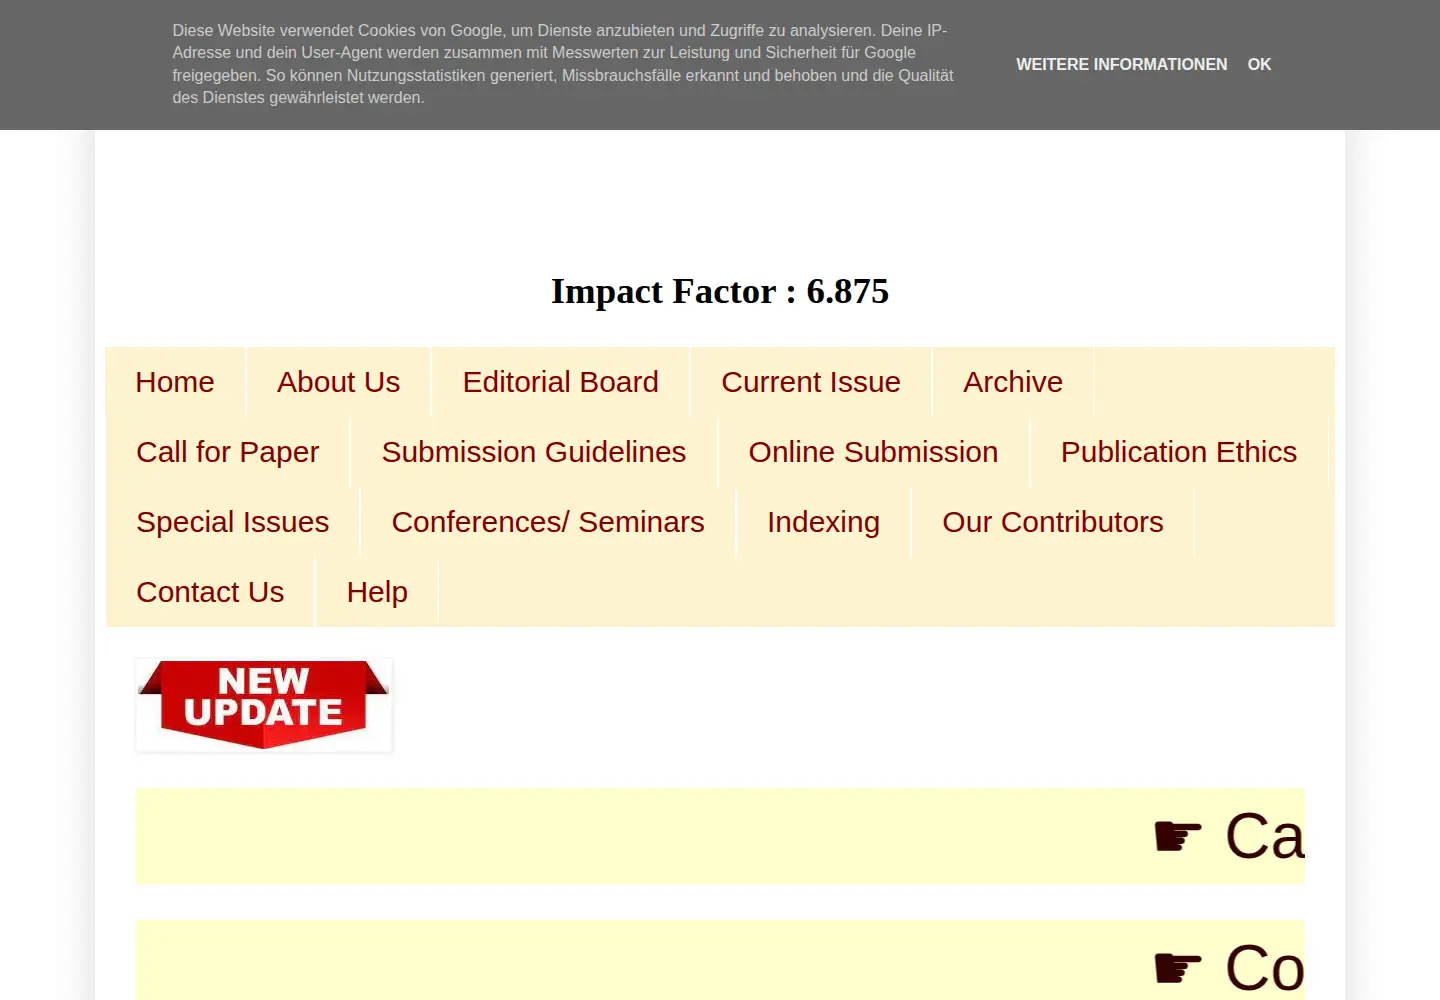Screen dimensions: 1440x1000
Task: Go to Online Submission
Action: [x=873, y=452]
